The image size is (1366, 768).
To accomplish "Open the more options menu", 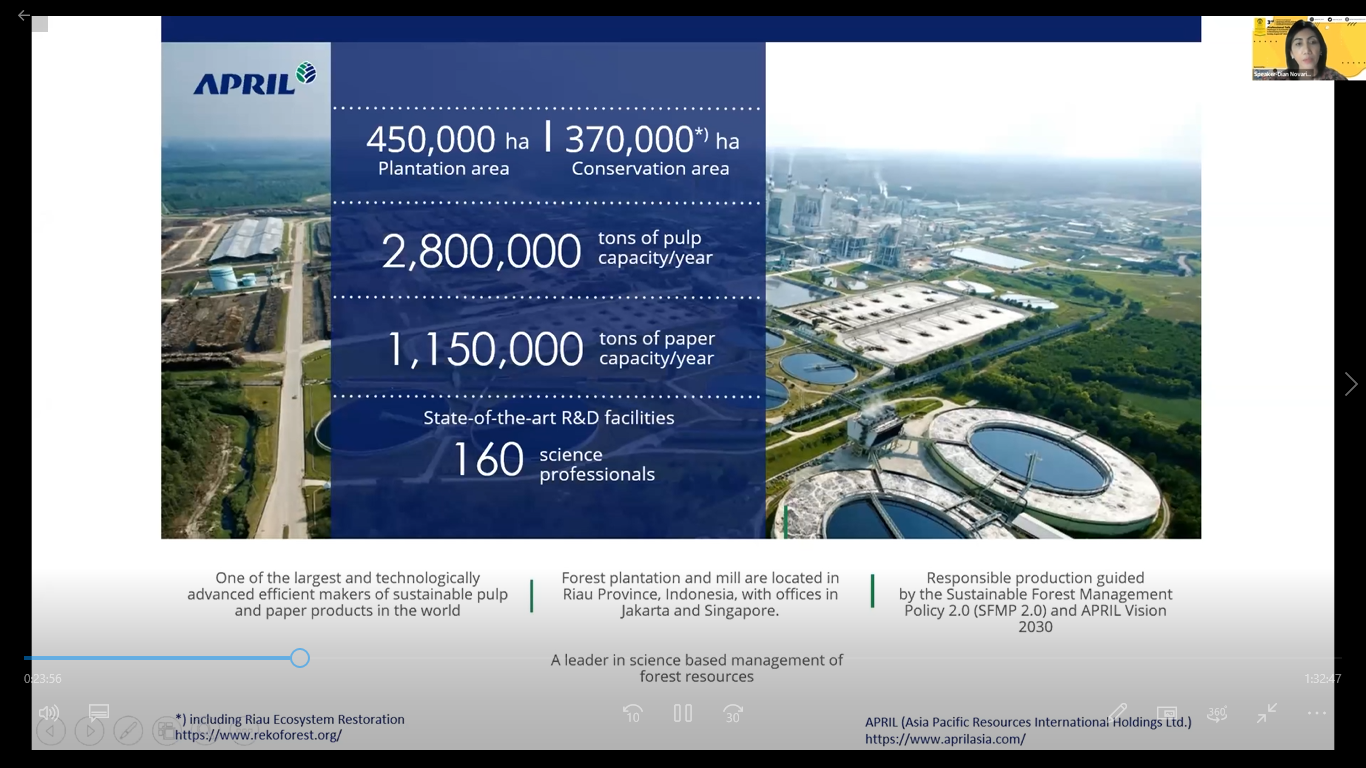I will pyautogui.click(x=1317, y=713).
